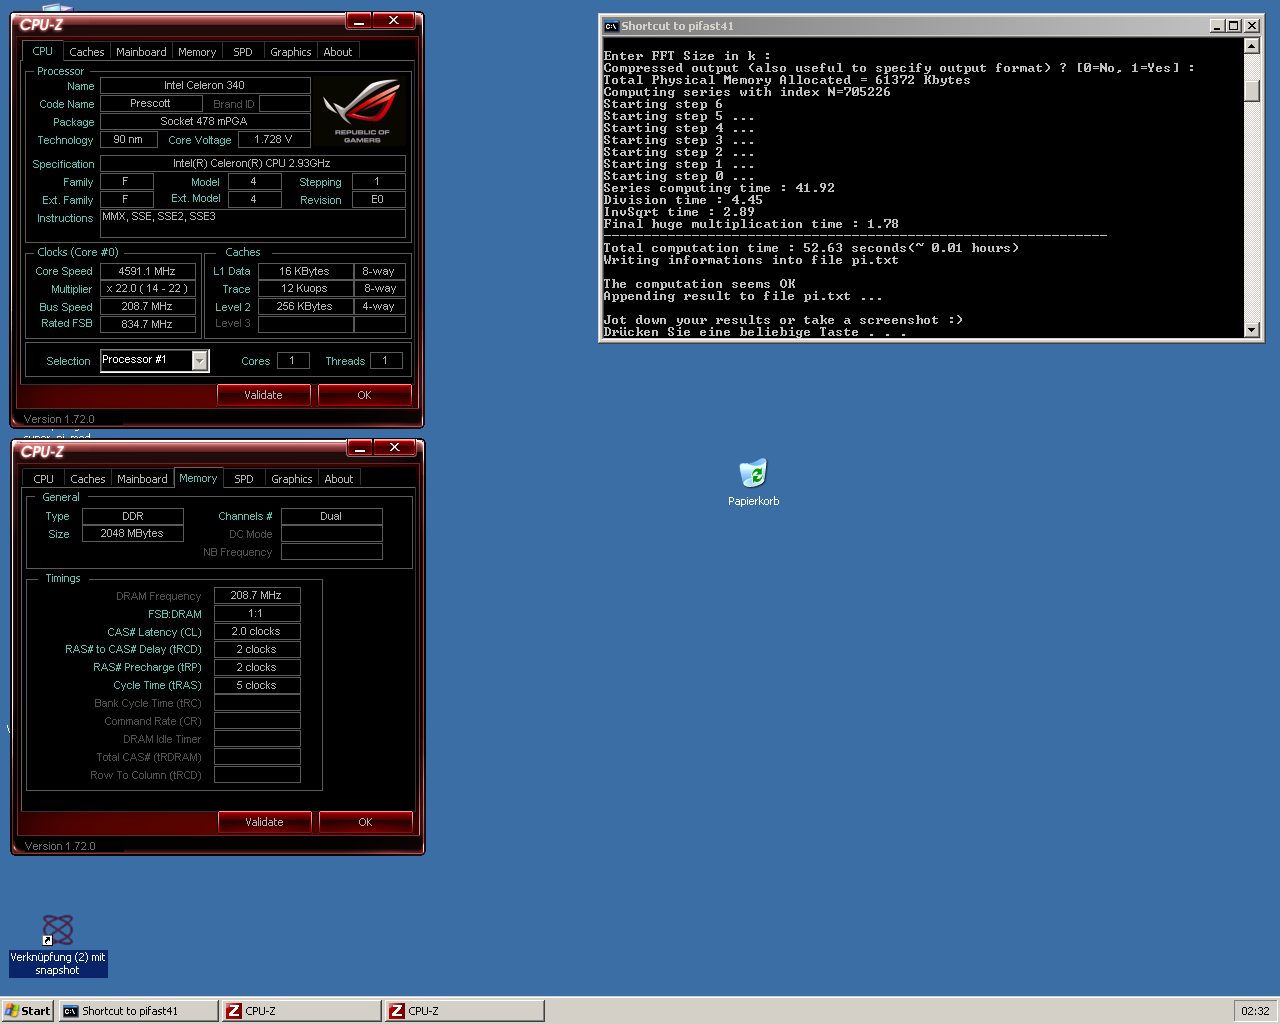The image size is (1280, 1024).
Task: Click the Channels # value Dual
Action: [x=331, y=516]
